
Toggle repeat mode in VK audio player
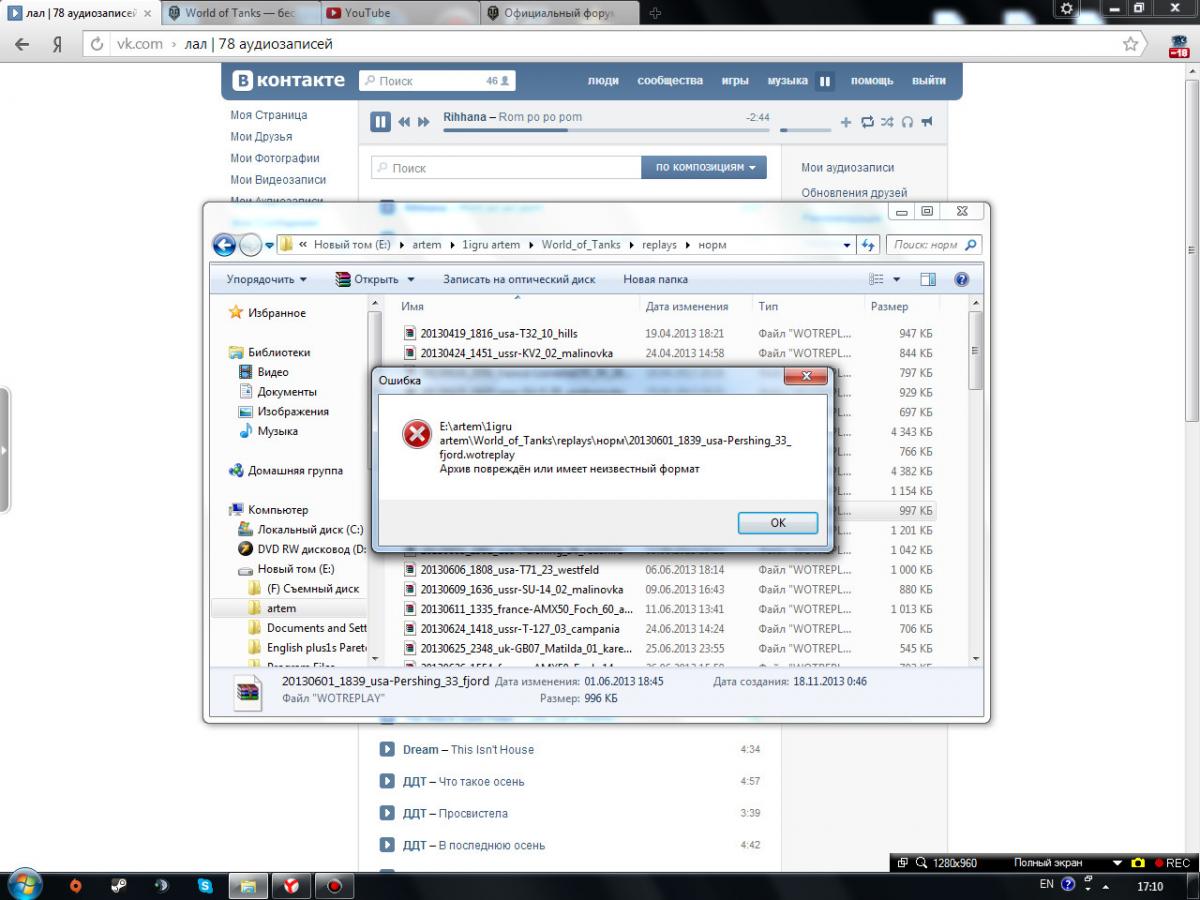tap(867, 122)
